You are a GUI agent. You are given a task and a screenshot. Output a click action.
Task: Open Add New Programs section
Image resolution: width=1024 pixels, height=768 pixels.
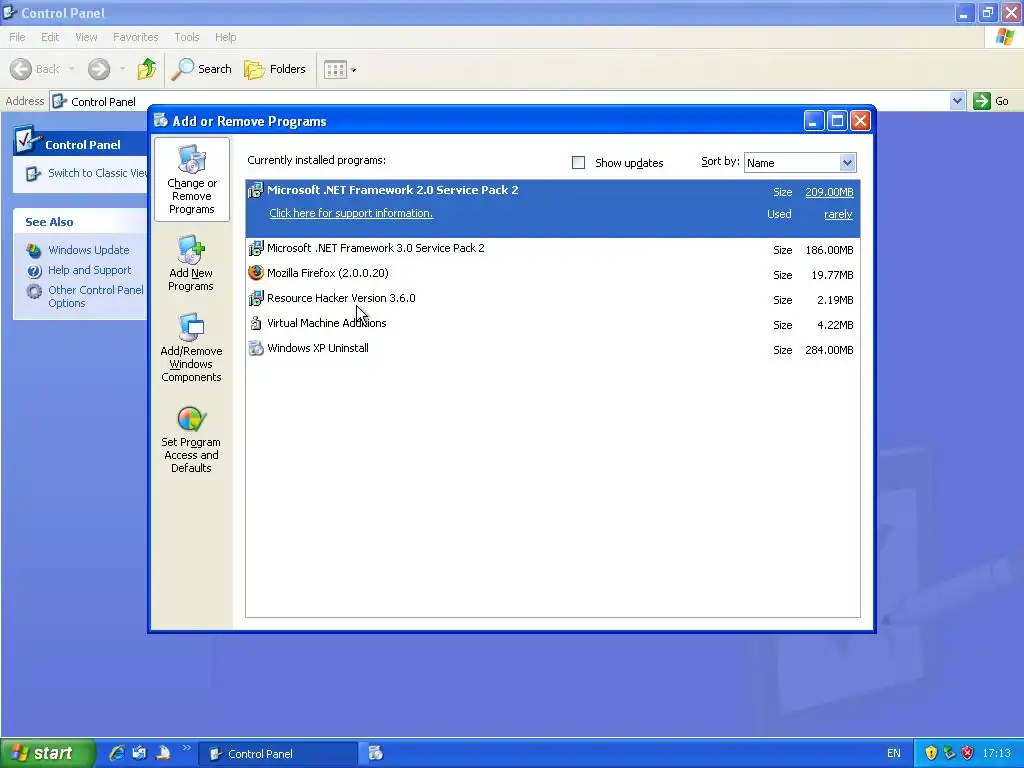191,263
